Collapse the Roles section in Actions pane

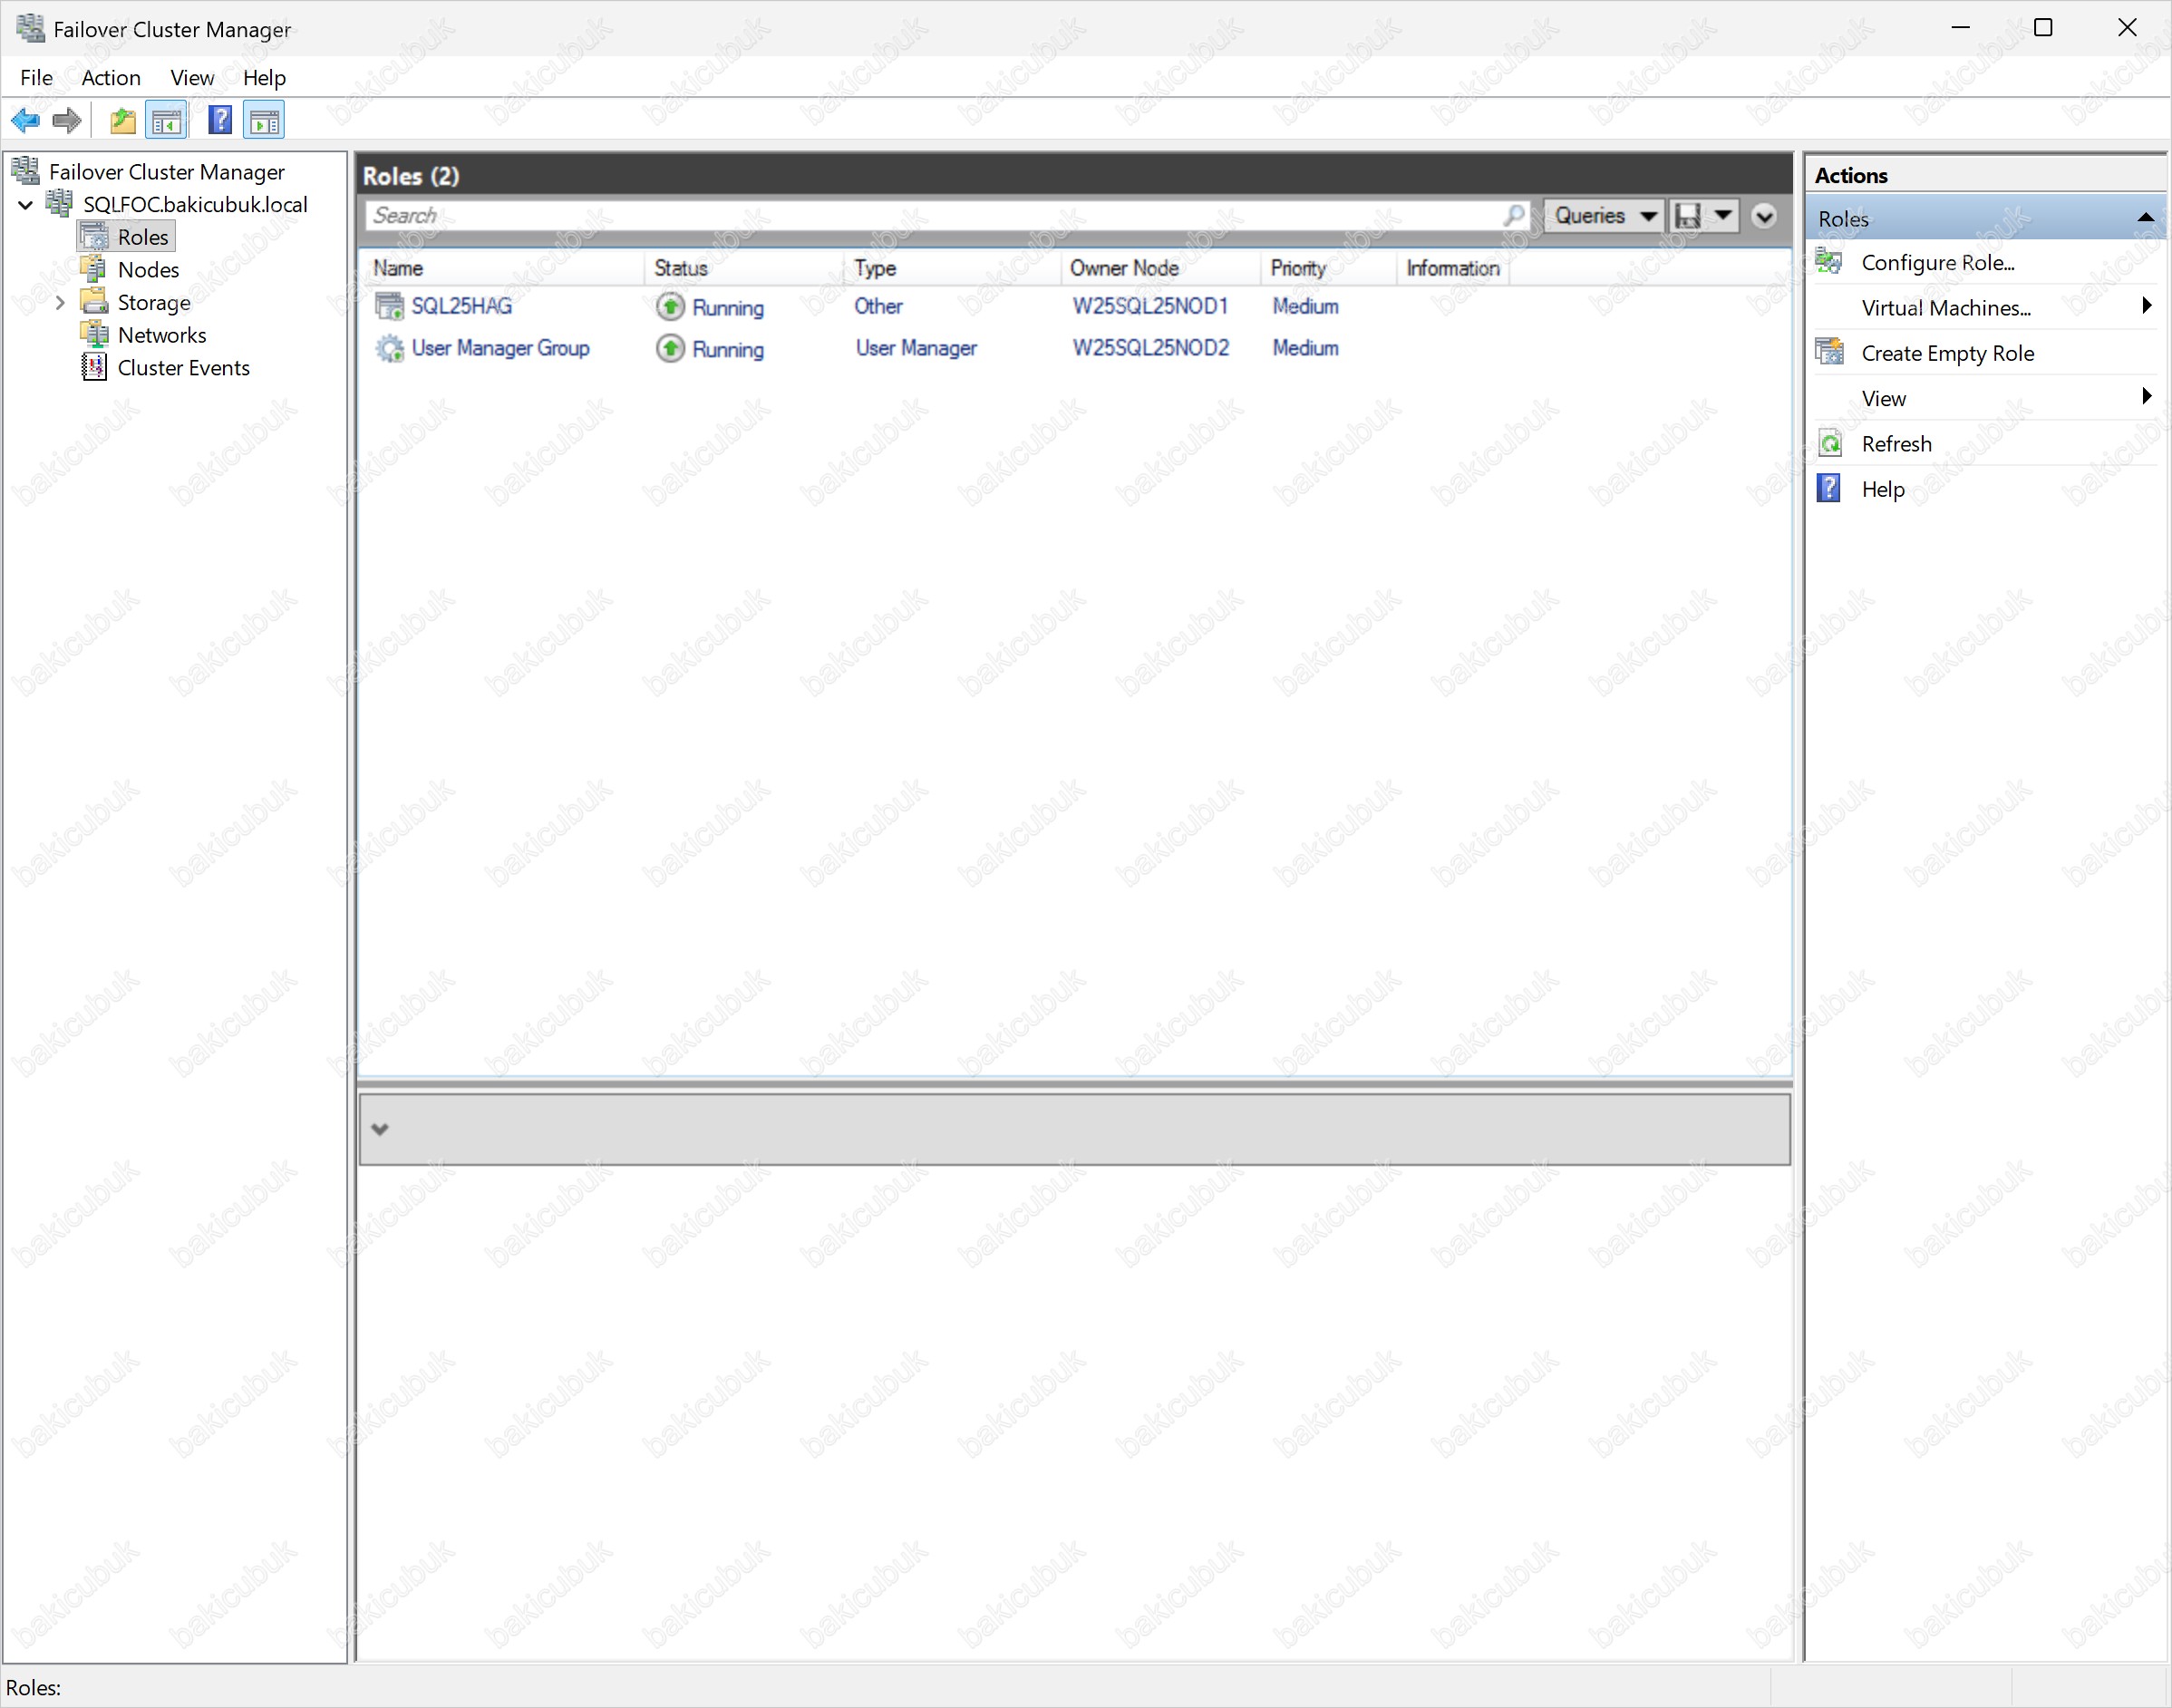point(2145,218)
